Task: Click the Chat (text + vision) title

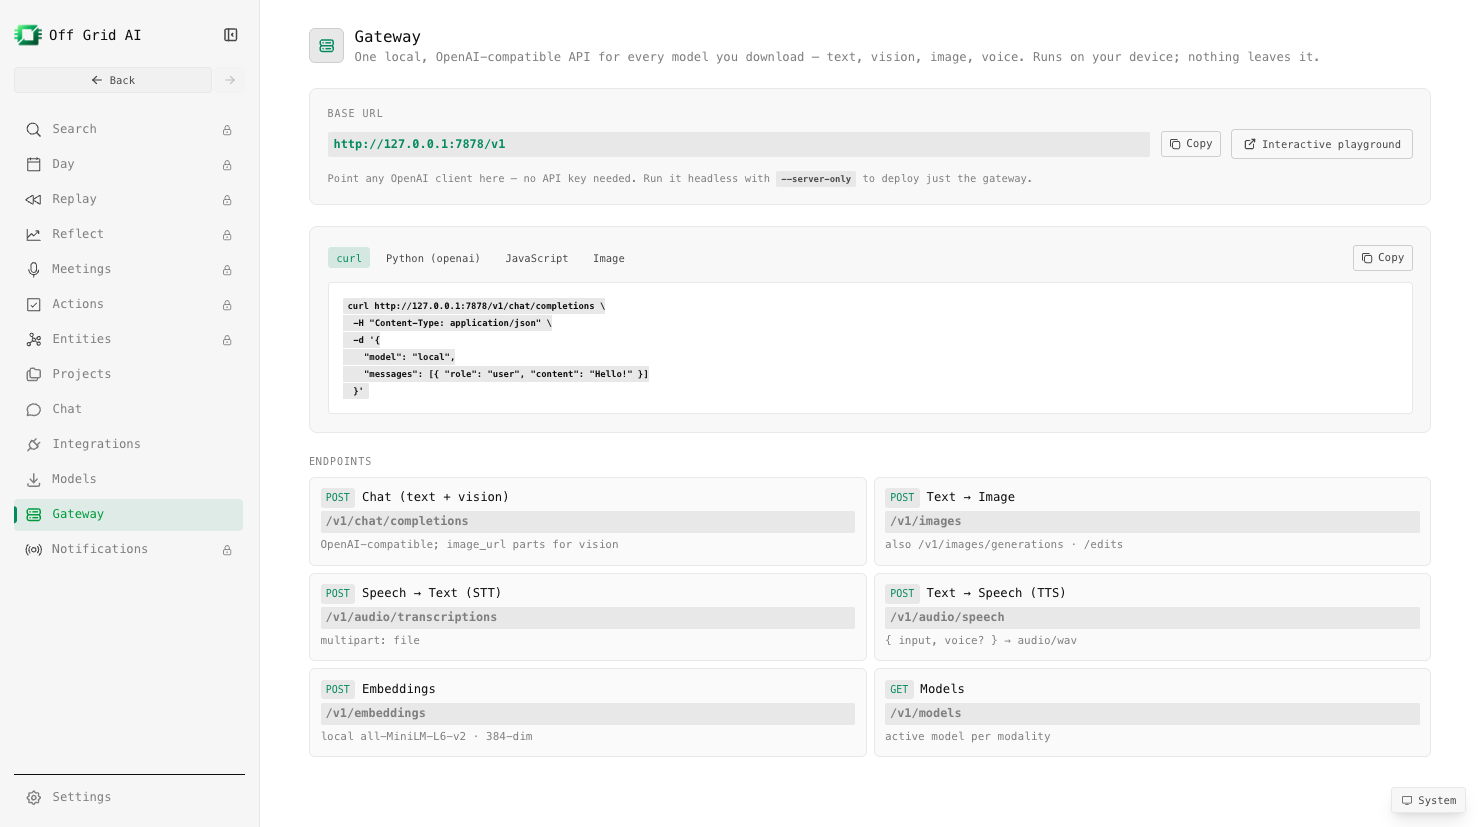Action: (435, 497)
